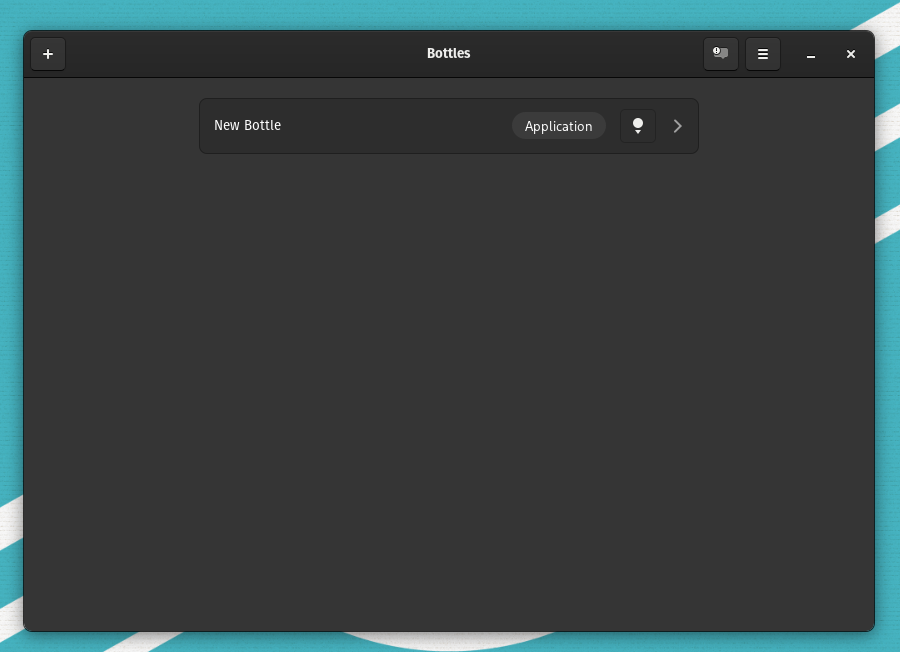Screen dimensions: 900x652
Task: Expand New Bottle details with the chevron arrow
Action: [677, 126]
